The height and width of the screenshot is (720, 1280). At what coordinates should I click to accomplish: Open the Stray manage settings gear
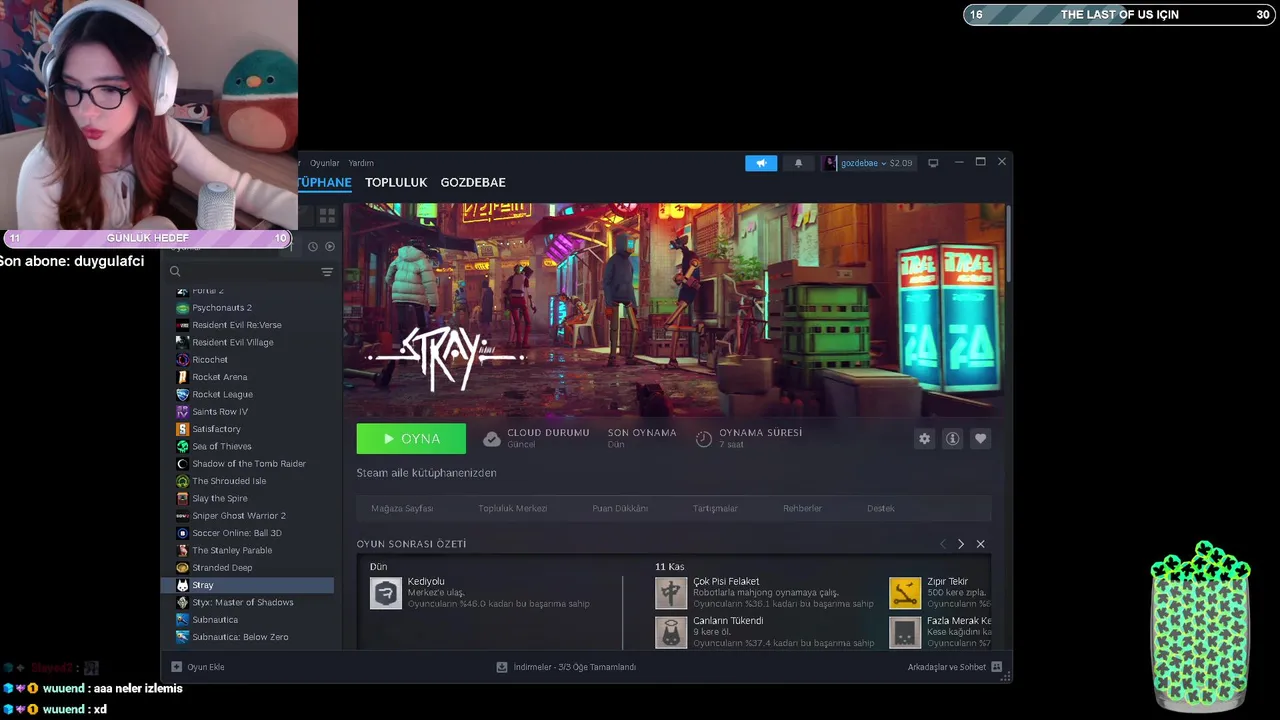[924, 439]
